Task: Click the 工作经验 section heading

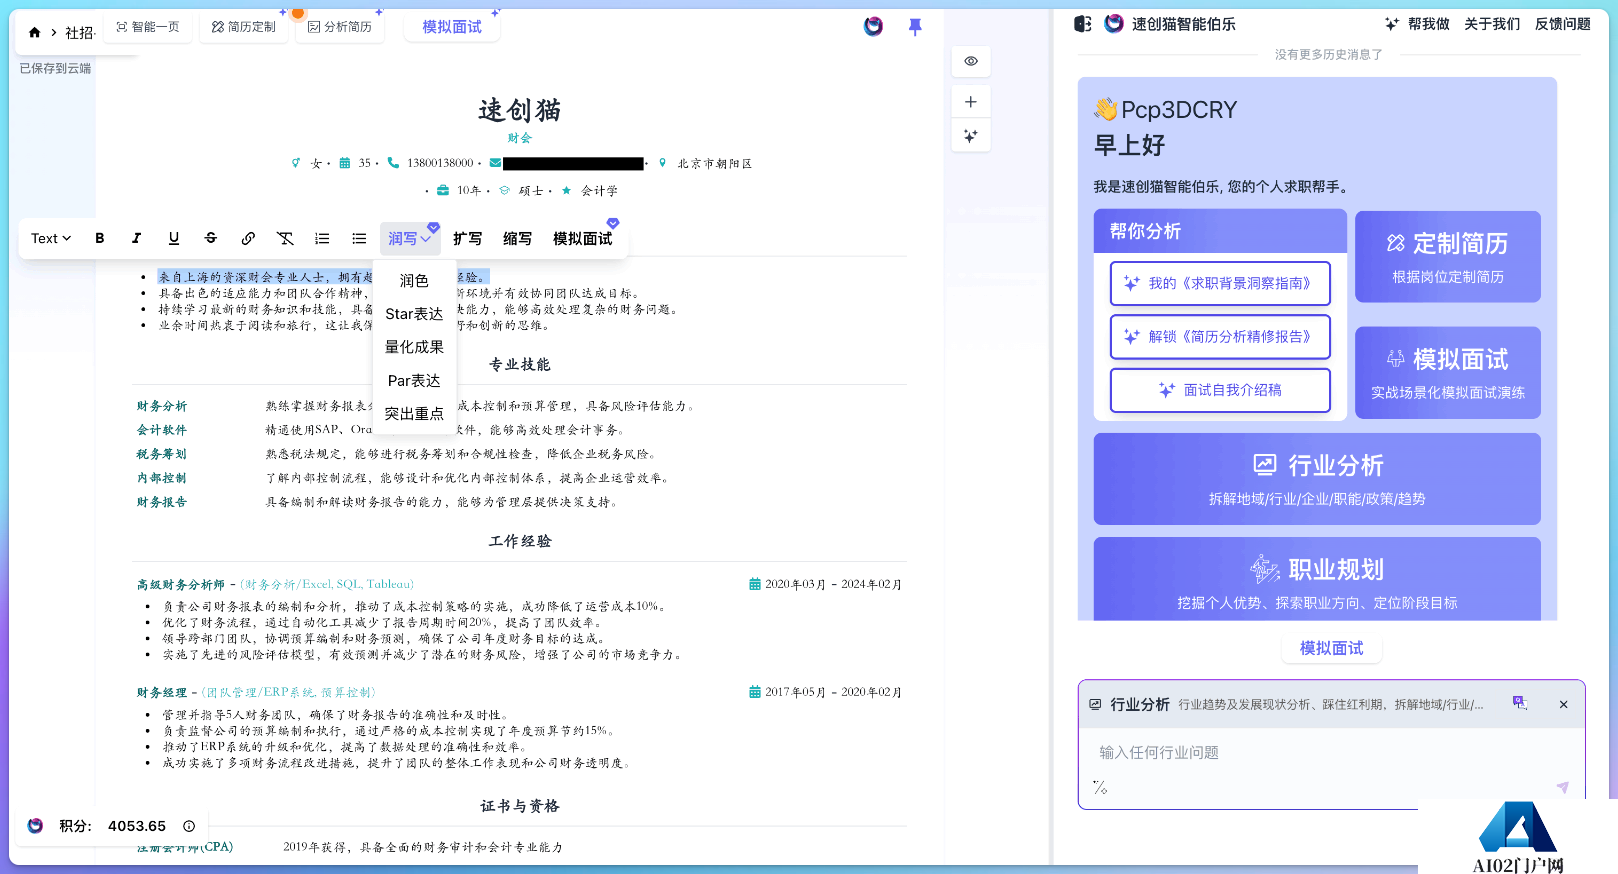Action: 520,541
